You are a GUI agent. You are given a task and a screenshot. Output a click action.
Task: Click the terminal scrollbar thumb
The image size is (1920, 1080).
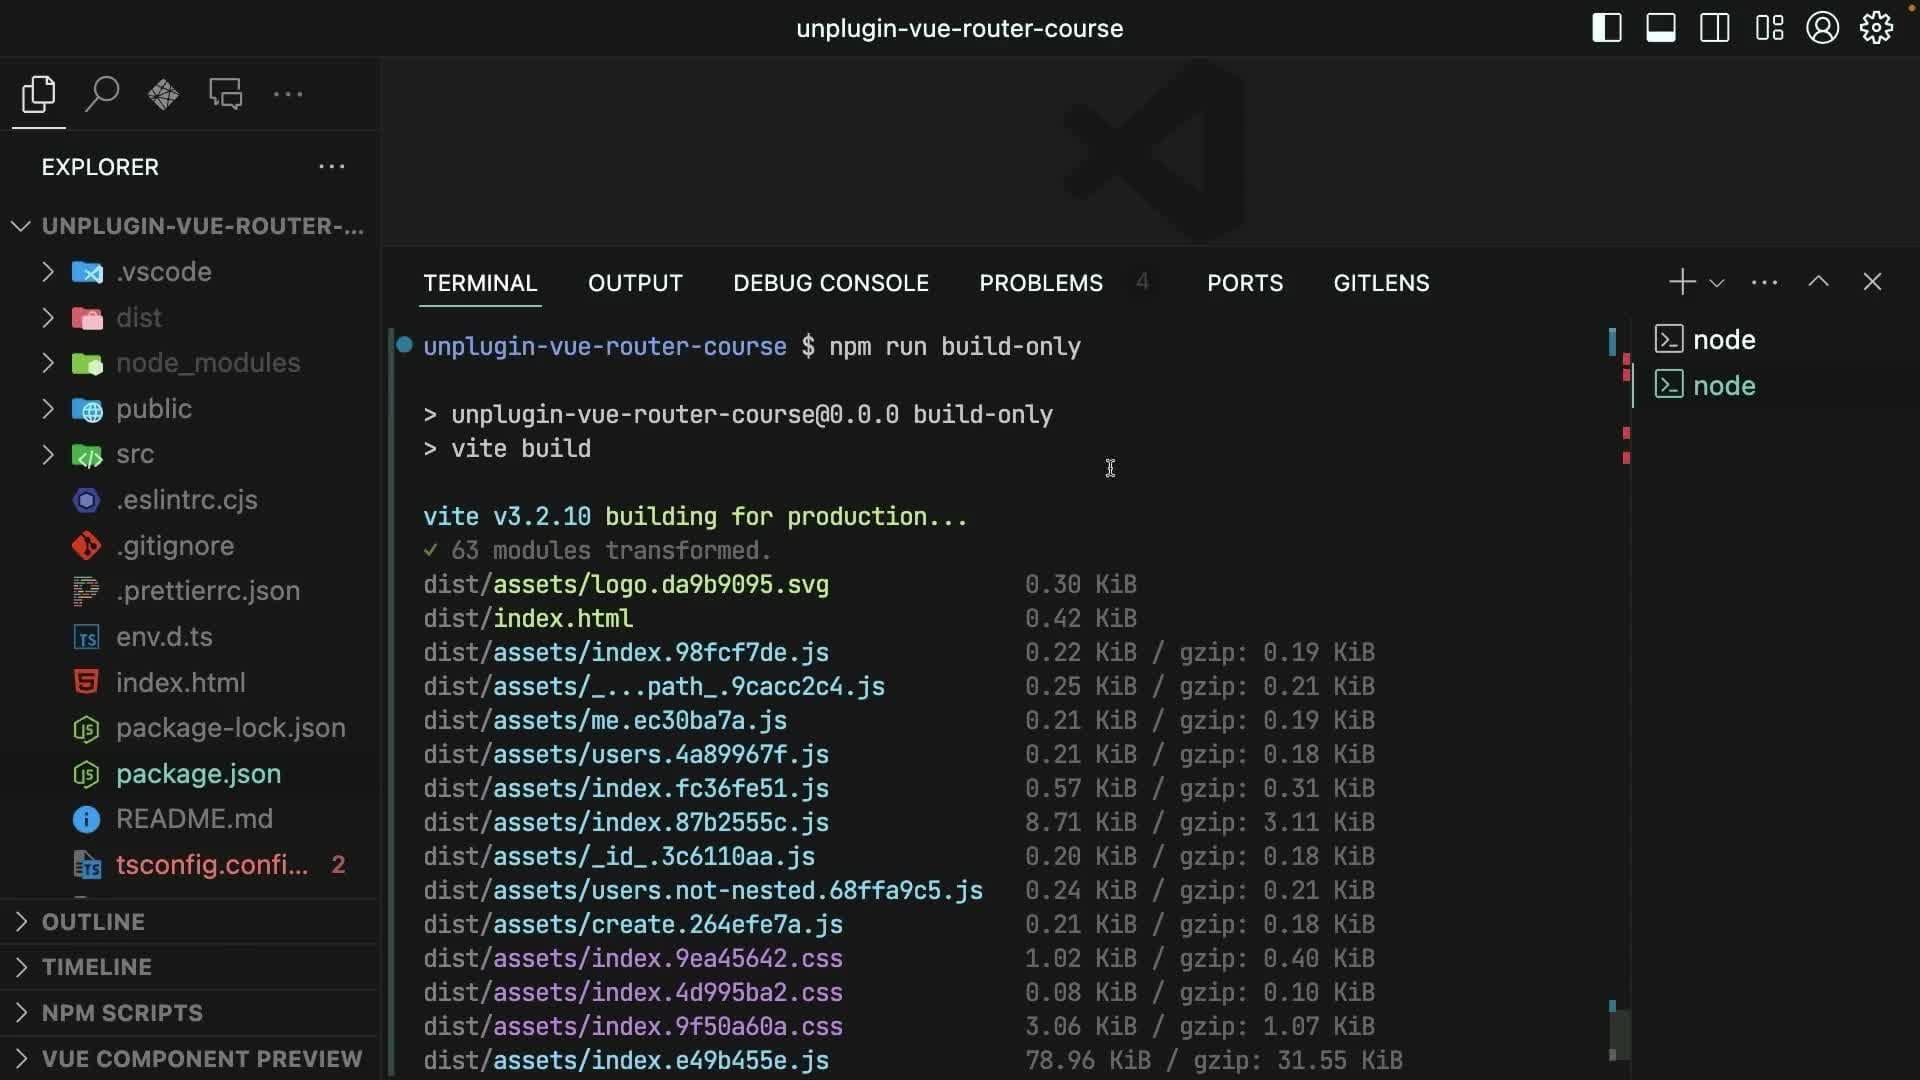pyautogui.click(x=1620, y=1032)
